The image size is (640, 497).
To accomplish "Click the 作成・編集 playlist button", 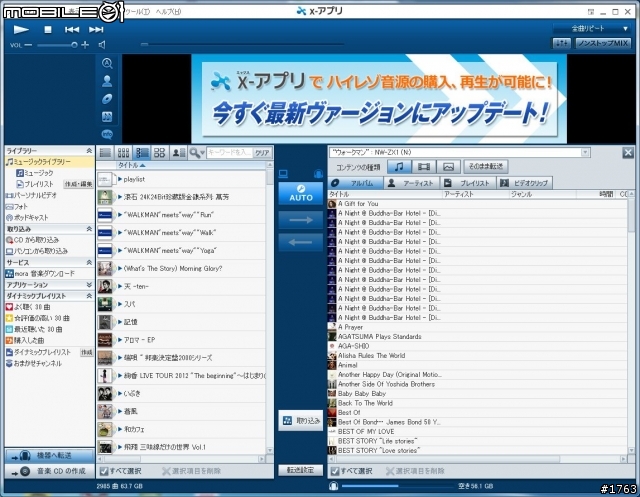I will point(78,184).
